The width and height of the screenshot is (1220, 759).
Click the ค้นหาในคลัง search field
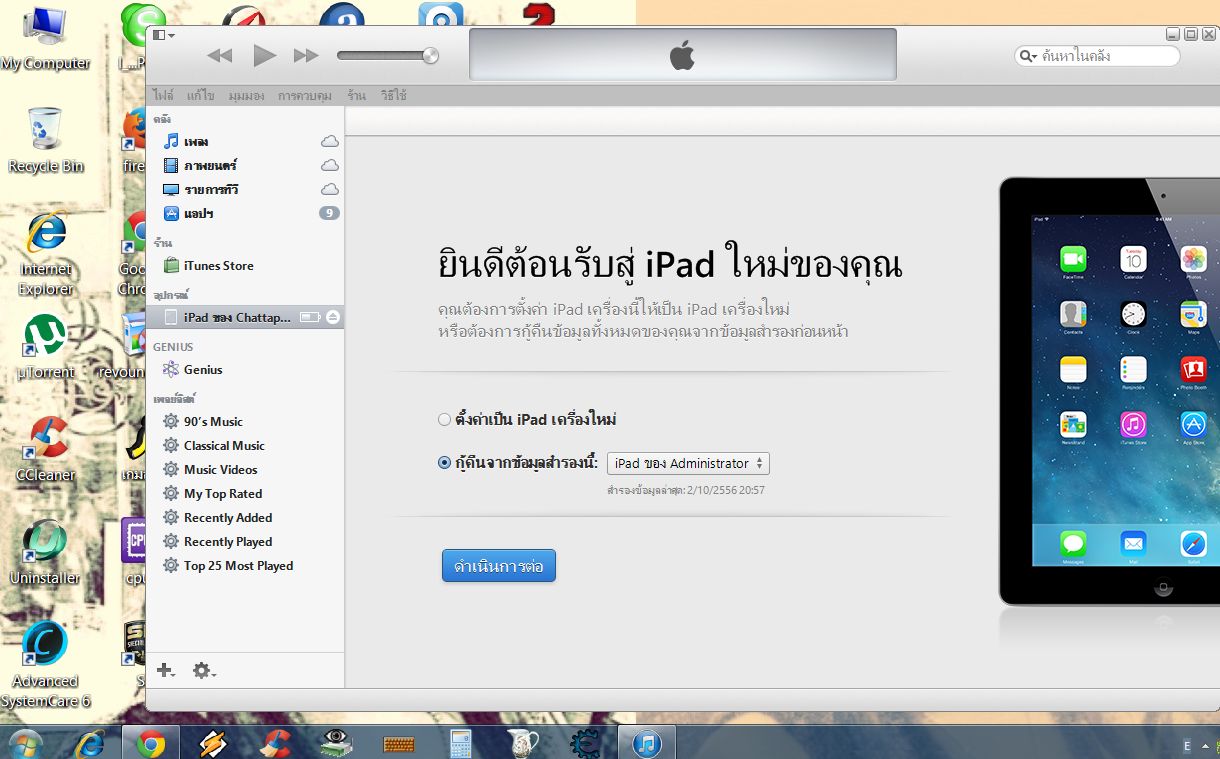coord(1097,56)
